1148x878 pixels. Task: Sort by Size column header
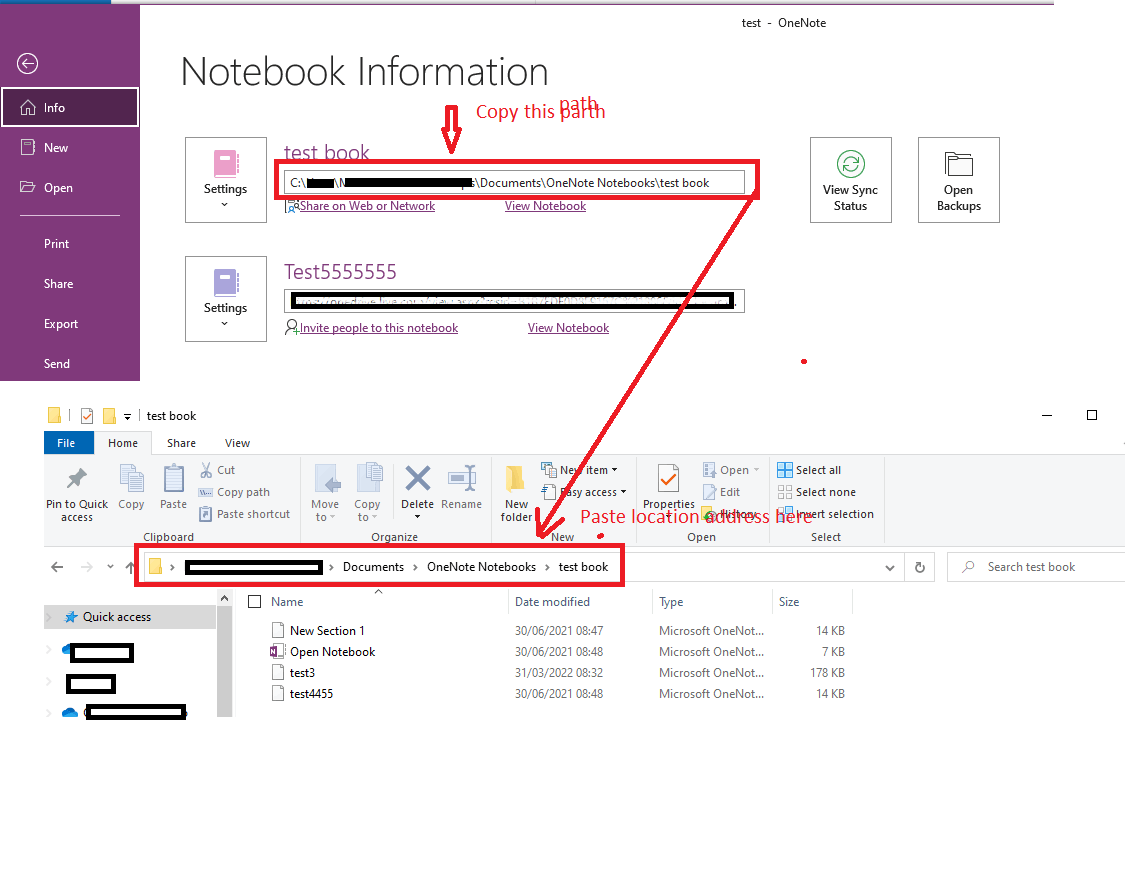coord(789,602)
